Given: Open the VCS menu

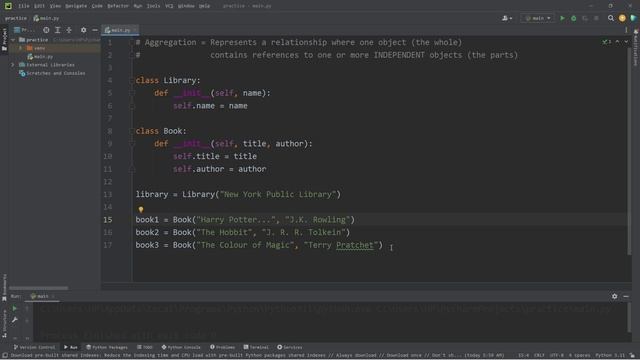Looking at the screenshot, I should point(169,6).
